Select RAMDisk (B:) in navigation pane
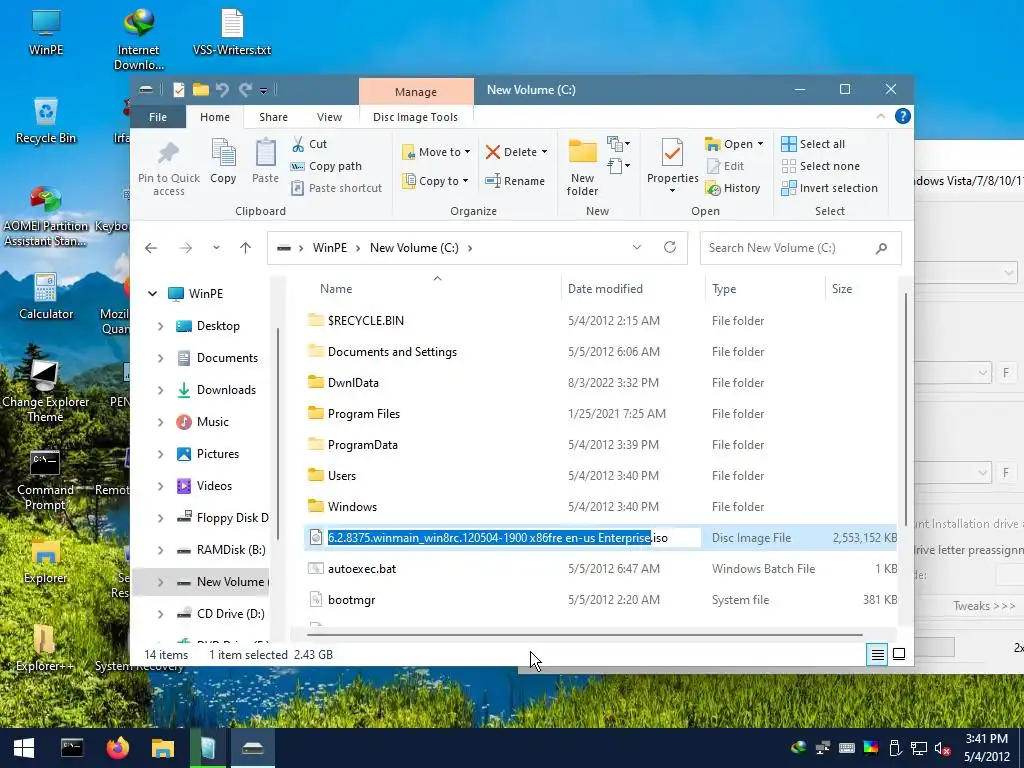Screen dimensions: 1024x768 [x=231, y=550]
